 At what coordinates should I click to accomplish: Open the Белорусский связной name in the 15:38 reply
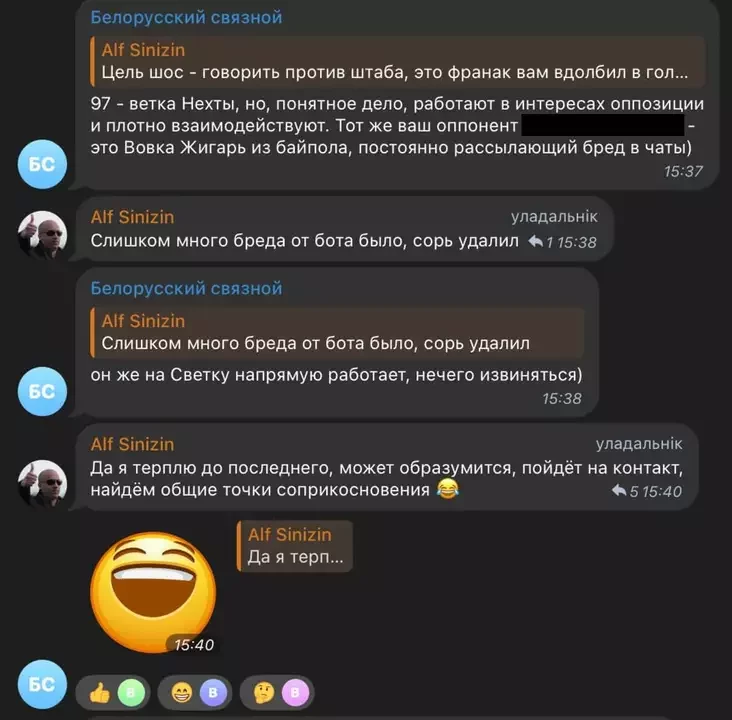(186, 289)
